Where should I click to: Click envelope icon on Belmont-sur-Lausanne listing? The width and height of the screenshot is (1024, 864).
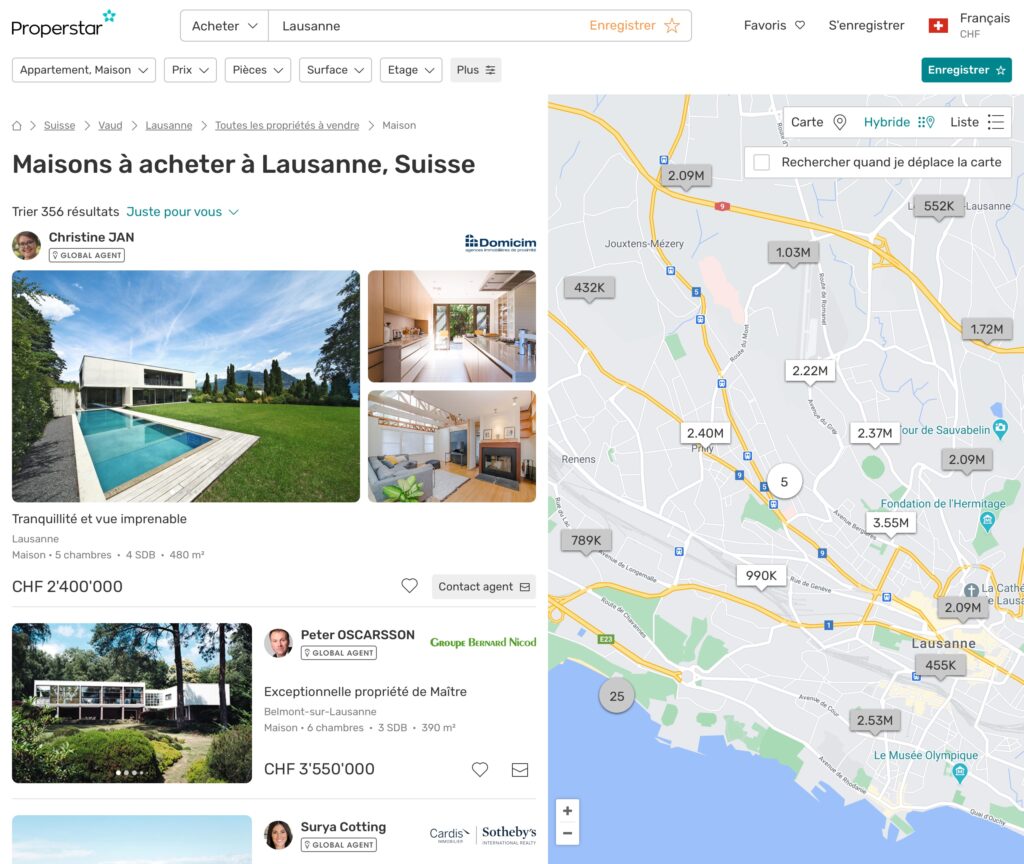coord(520,770)
